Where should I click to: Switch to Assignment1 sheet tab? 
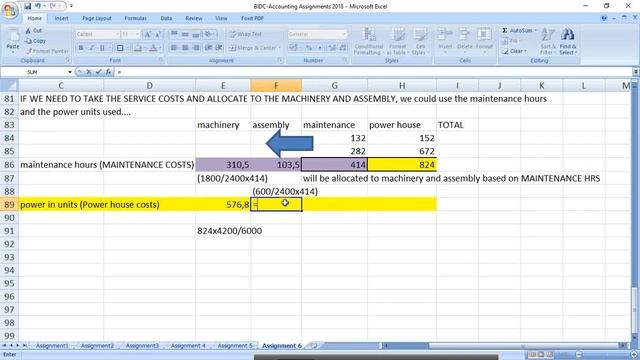coord(52,346)
